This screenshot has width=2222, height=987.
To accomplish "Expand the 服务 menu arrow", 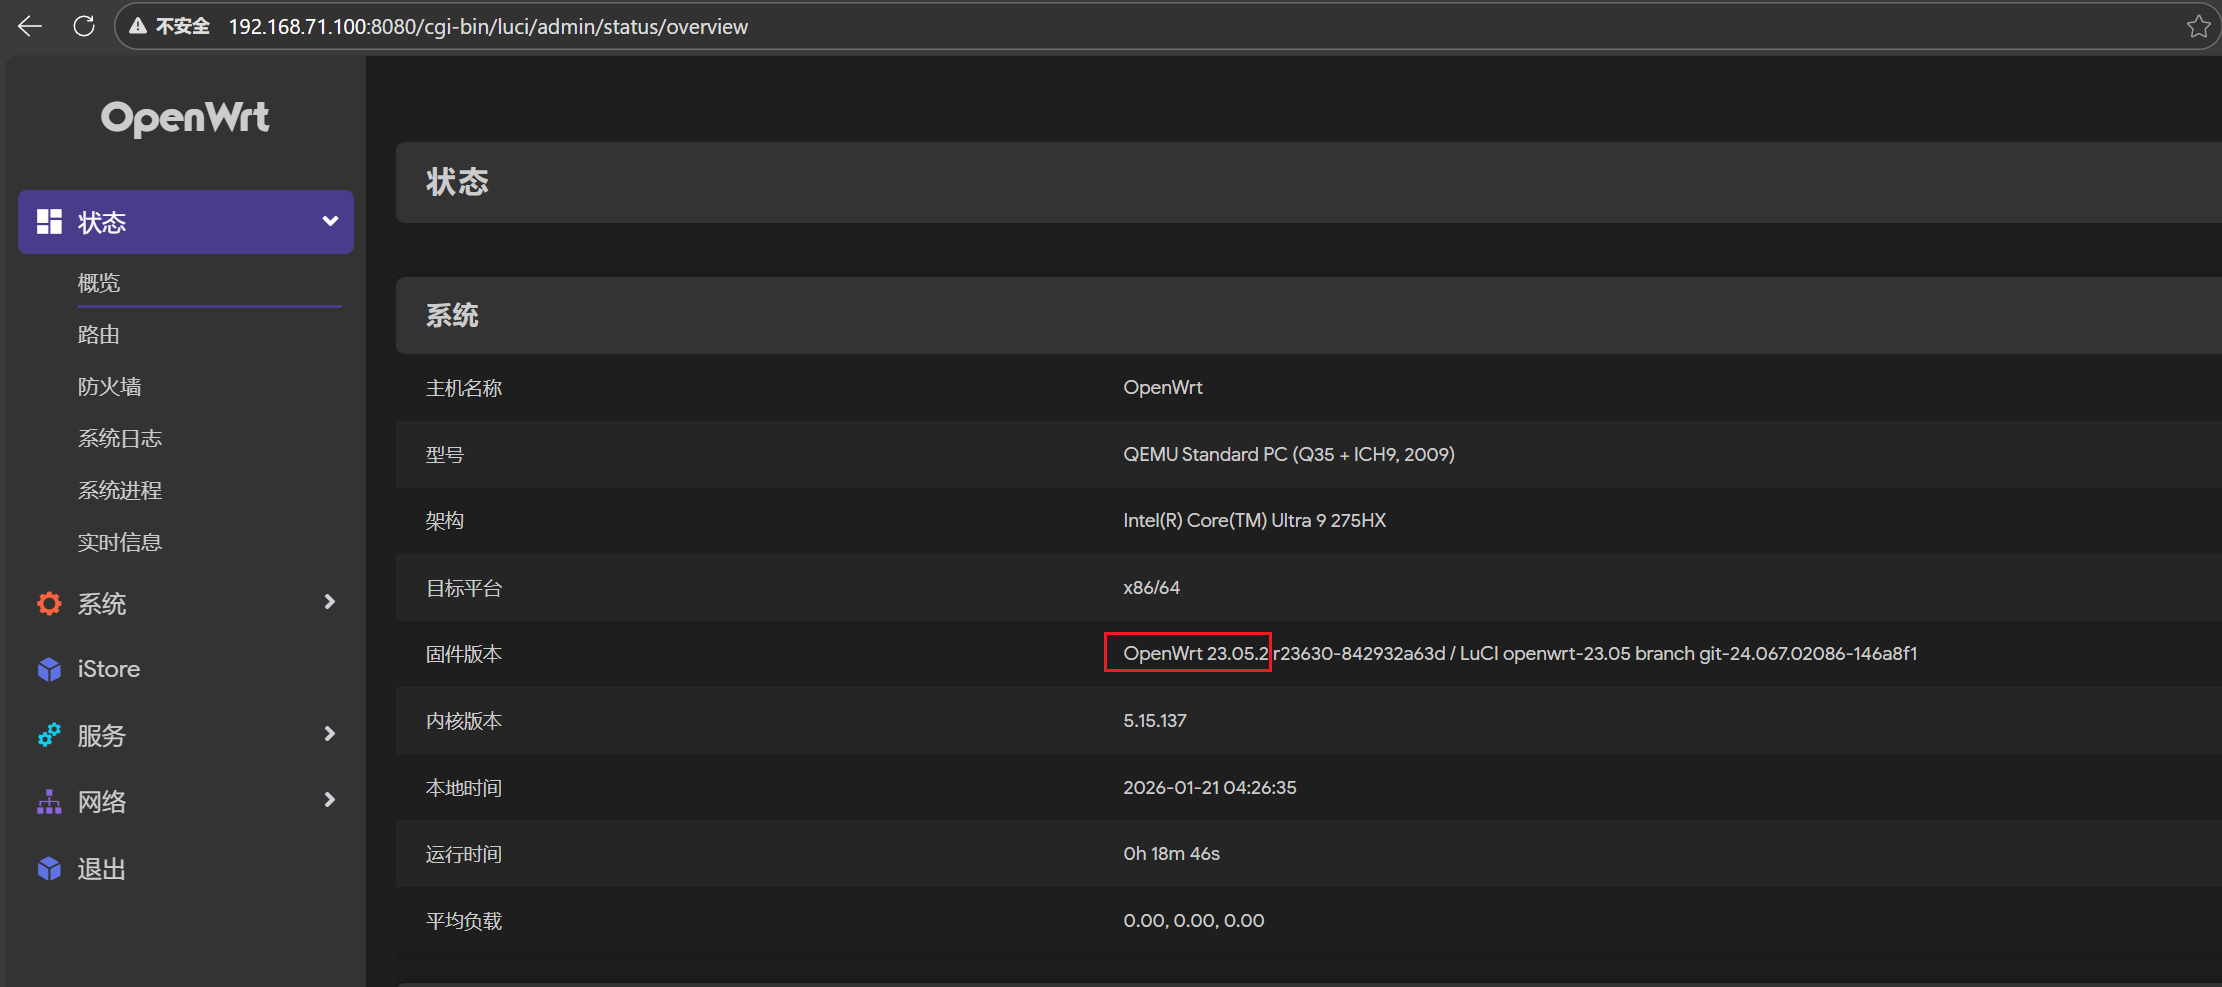I will pos(330,734).
